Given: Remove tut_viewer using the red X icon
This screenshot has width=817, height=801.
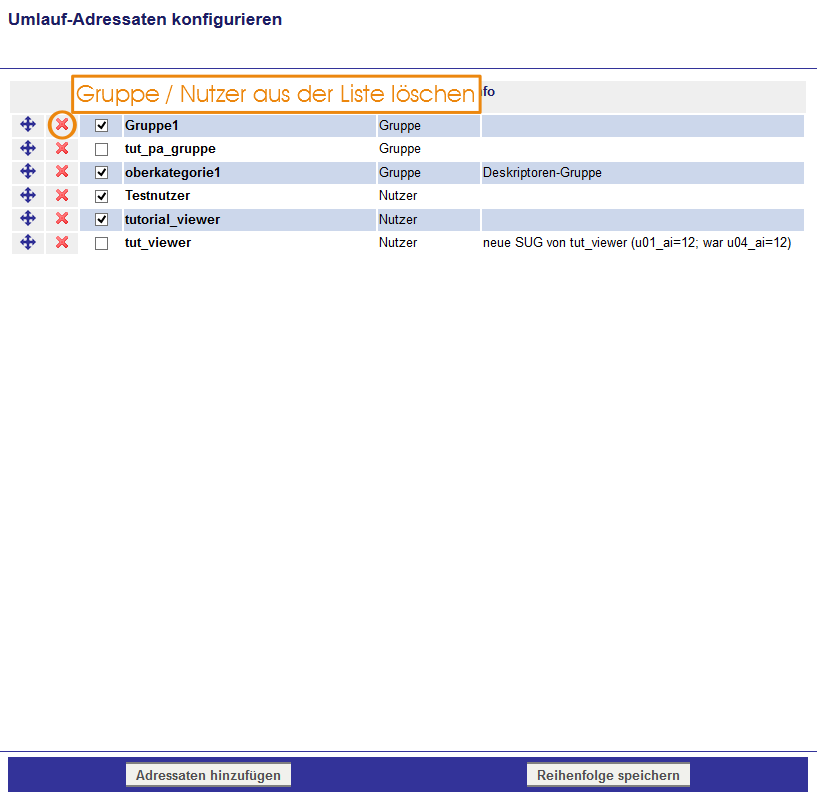Looking at the screenshot, I should tap(62, 242).
